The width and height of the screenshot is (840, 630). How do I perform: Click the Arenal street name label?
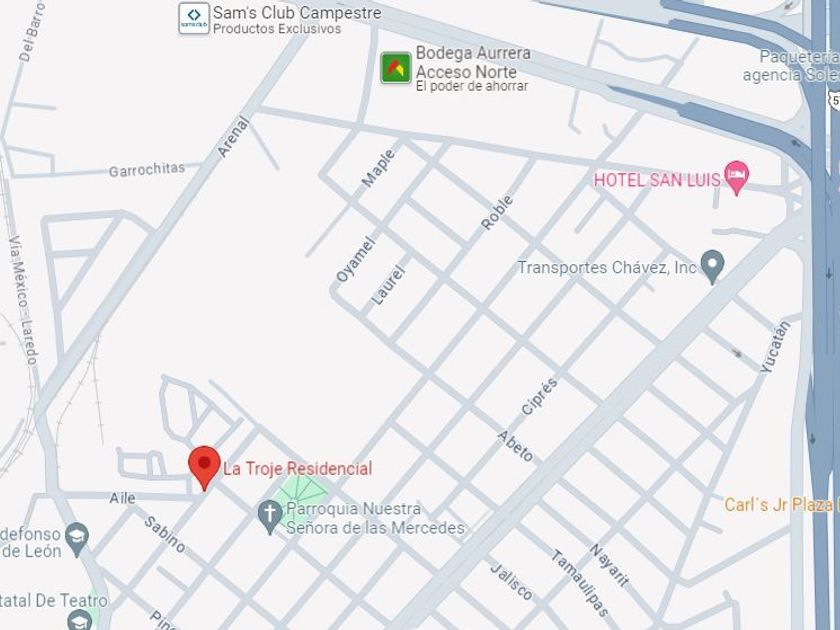(233, 137)
